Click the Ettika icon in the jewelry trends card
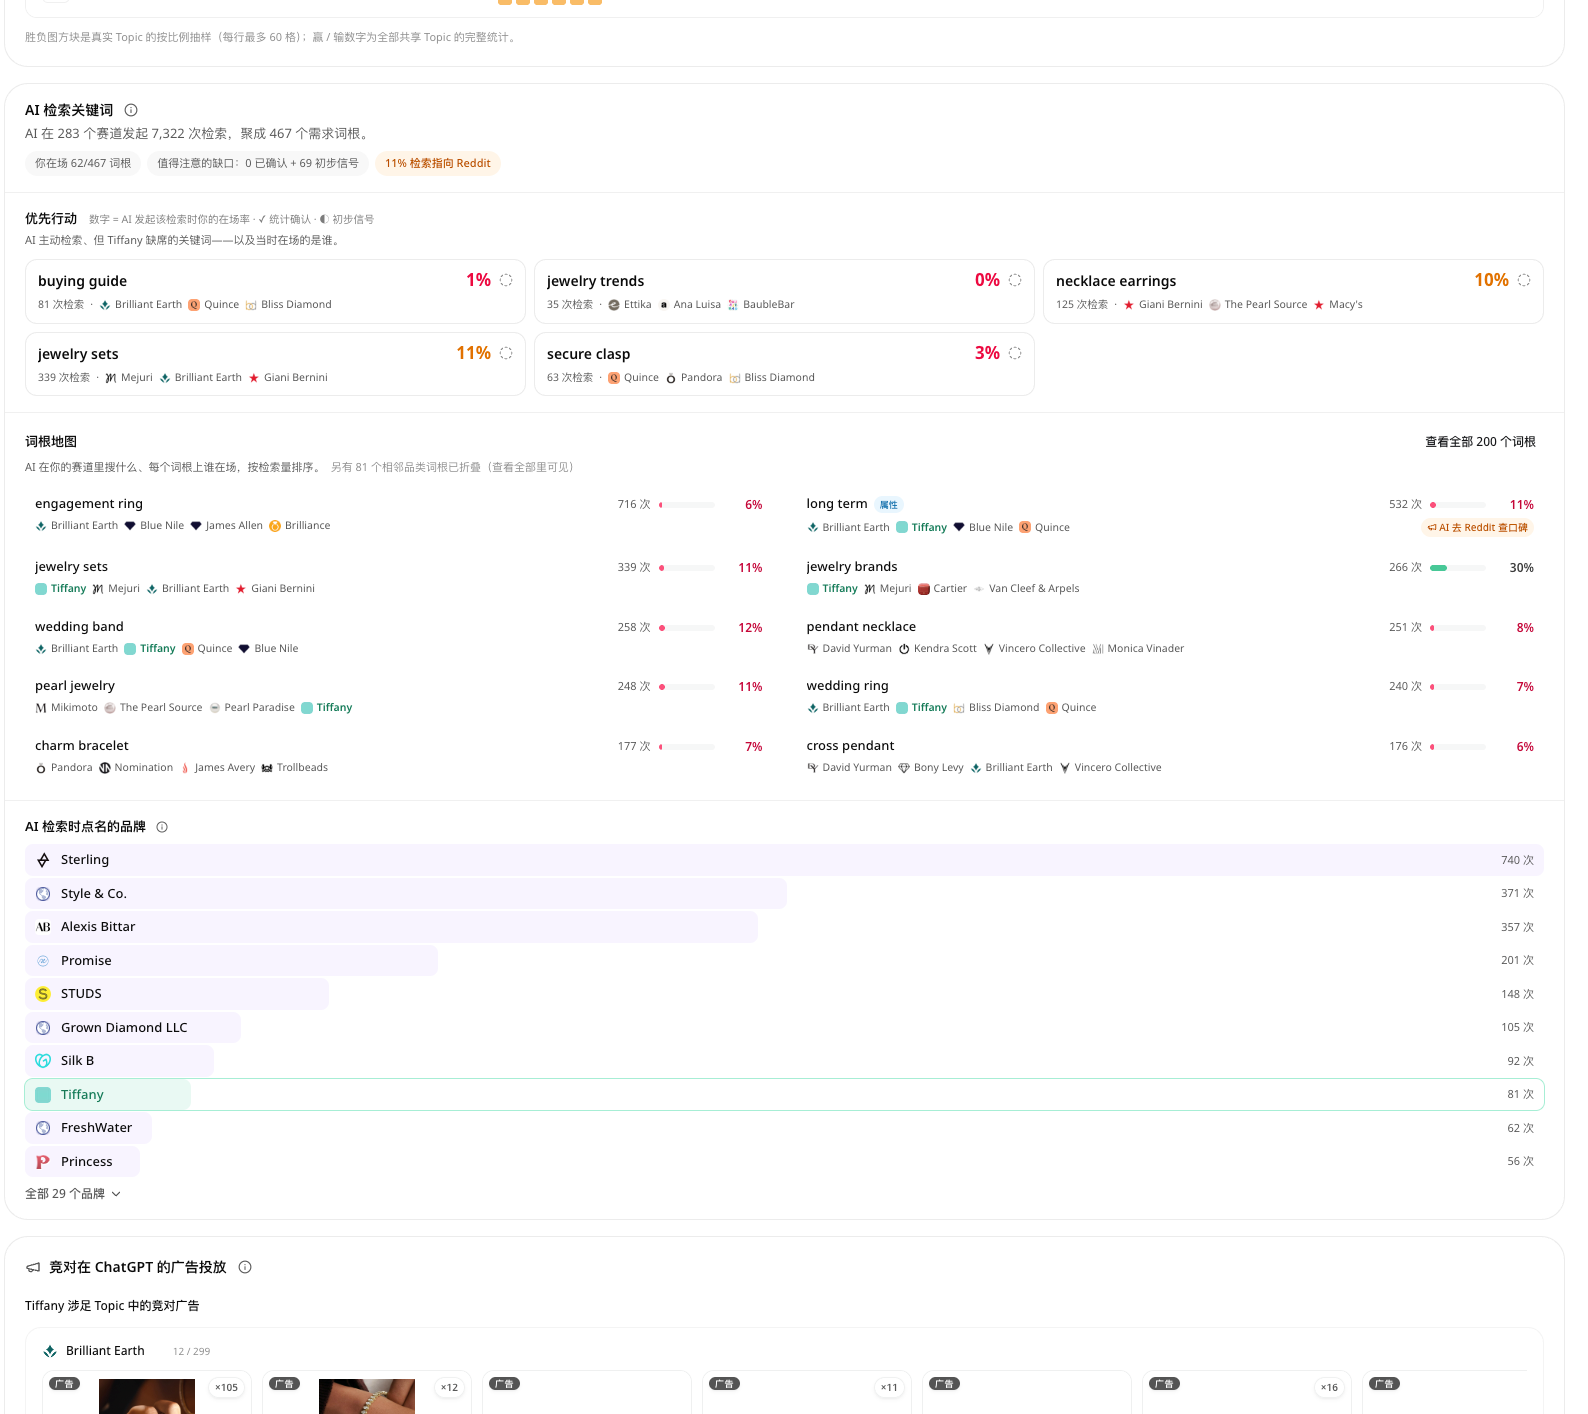 tap(614, 305)
